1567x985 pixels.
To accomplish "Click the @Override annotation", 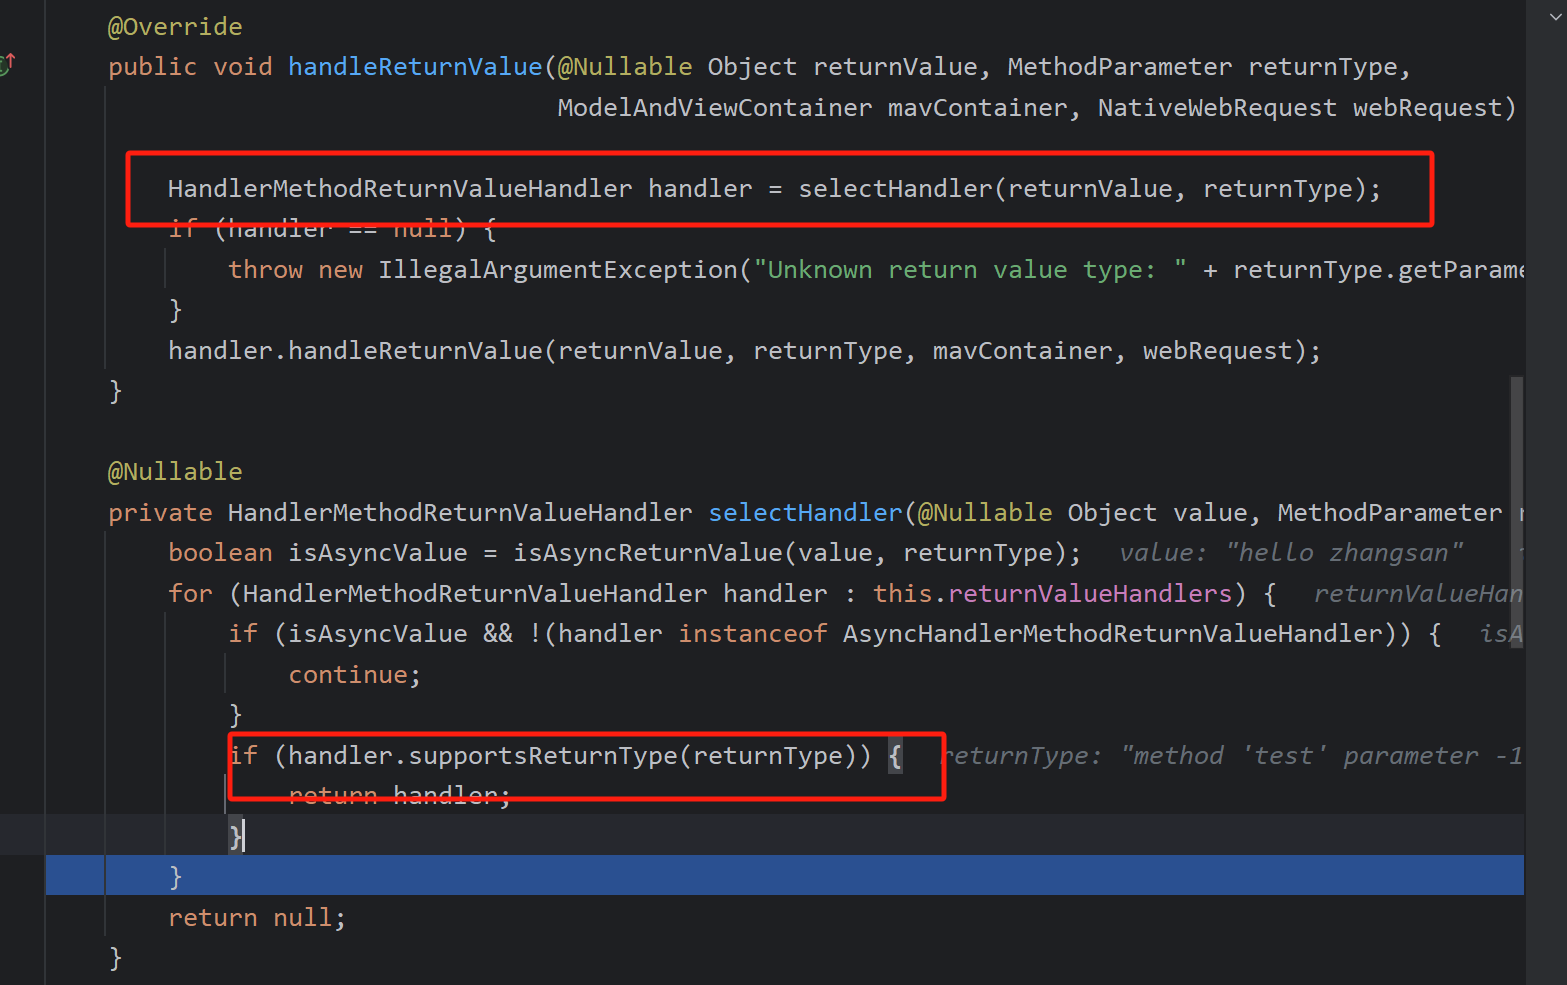I will tap(175, 27).
